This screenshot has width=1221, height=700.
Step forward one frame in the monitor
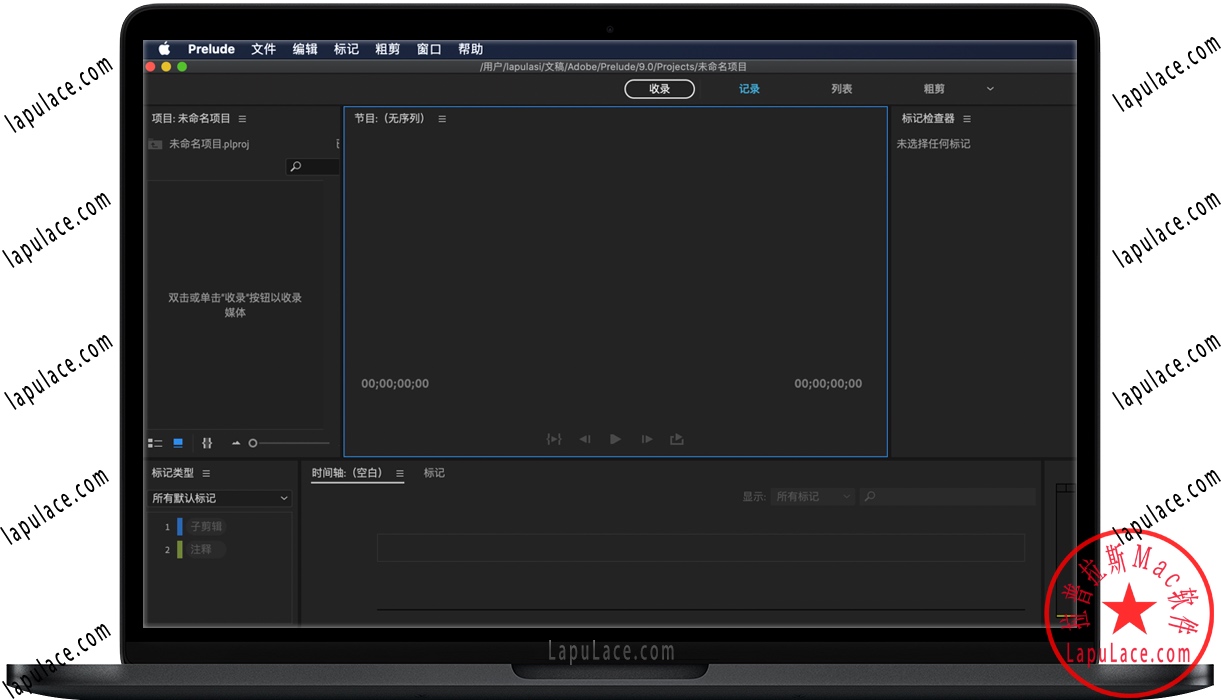[x=647, y=439]
